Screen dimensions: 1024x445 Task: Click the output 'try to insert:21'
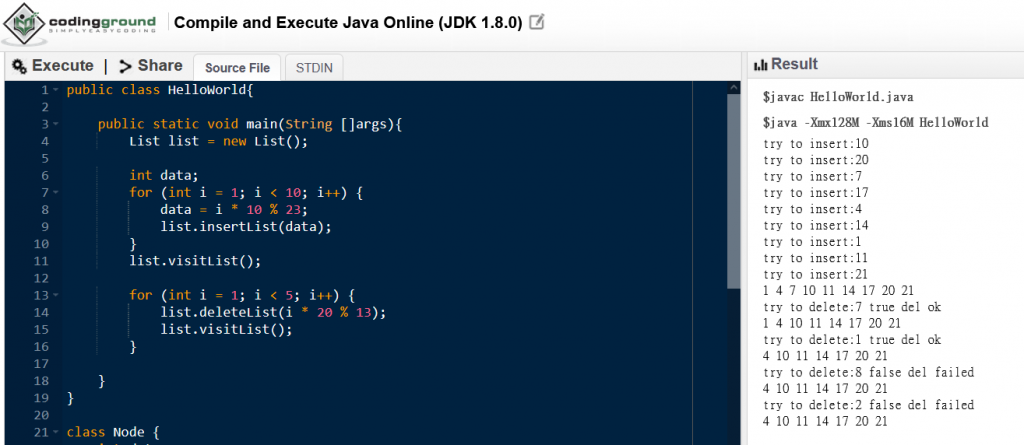click(x=816, y=274)
